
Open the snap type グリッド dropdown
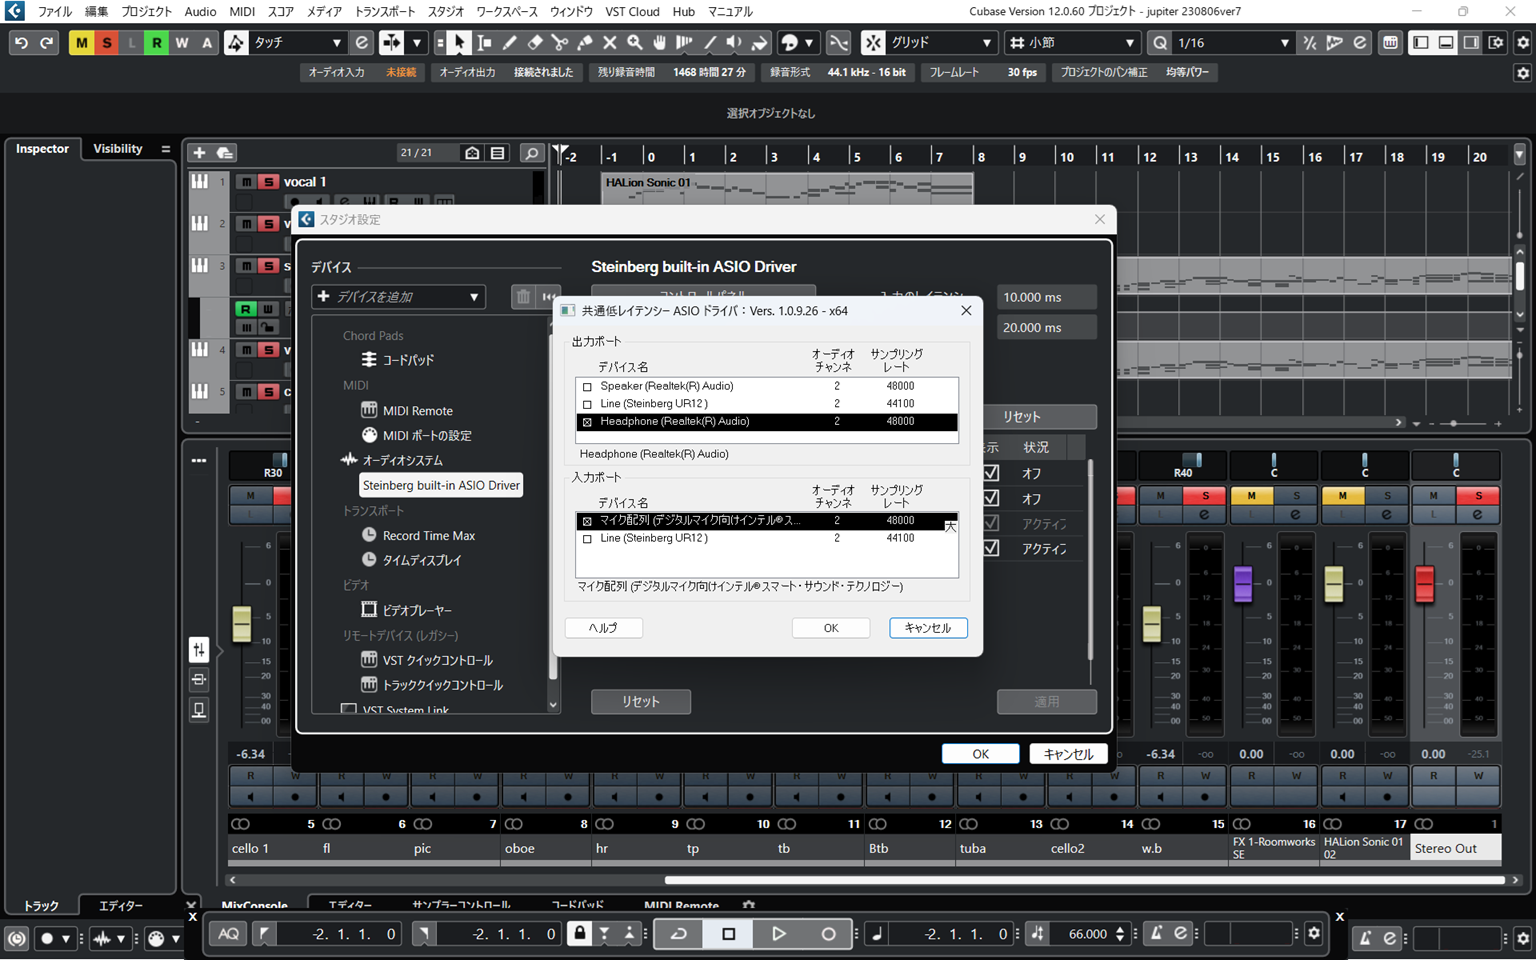pyautogui.click(x=941, y=43)
